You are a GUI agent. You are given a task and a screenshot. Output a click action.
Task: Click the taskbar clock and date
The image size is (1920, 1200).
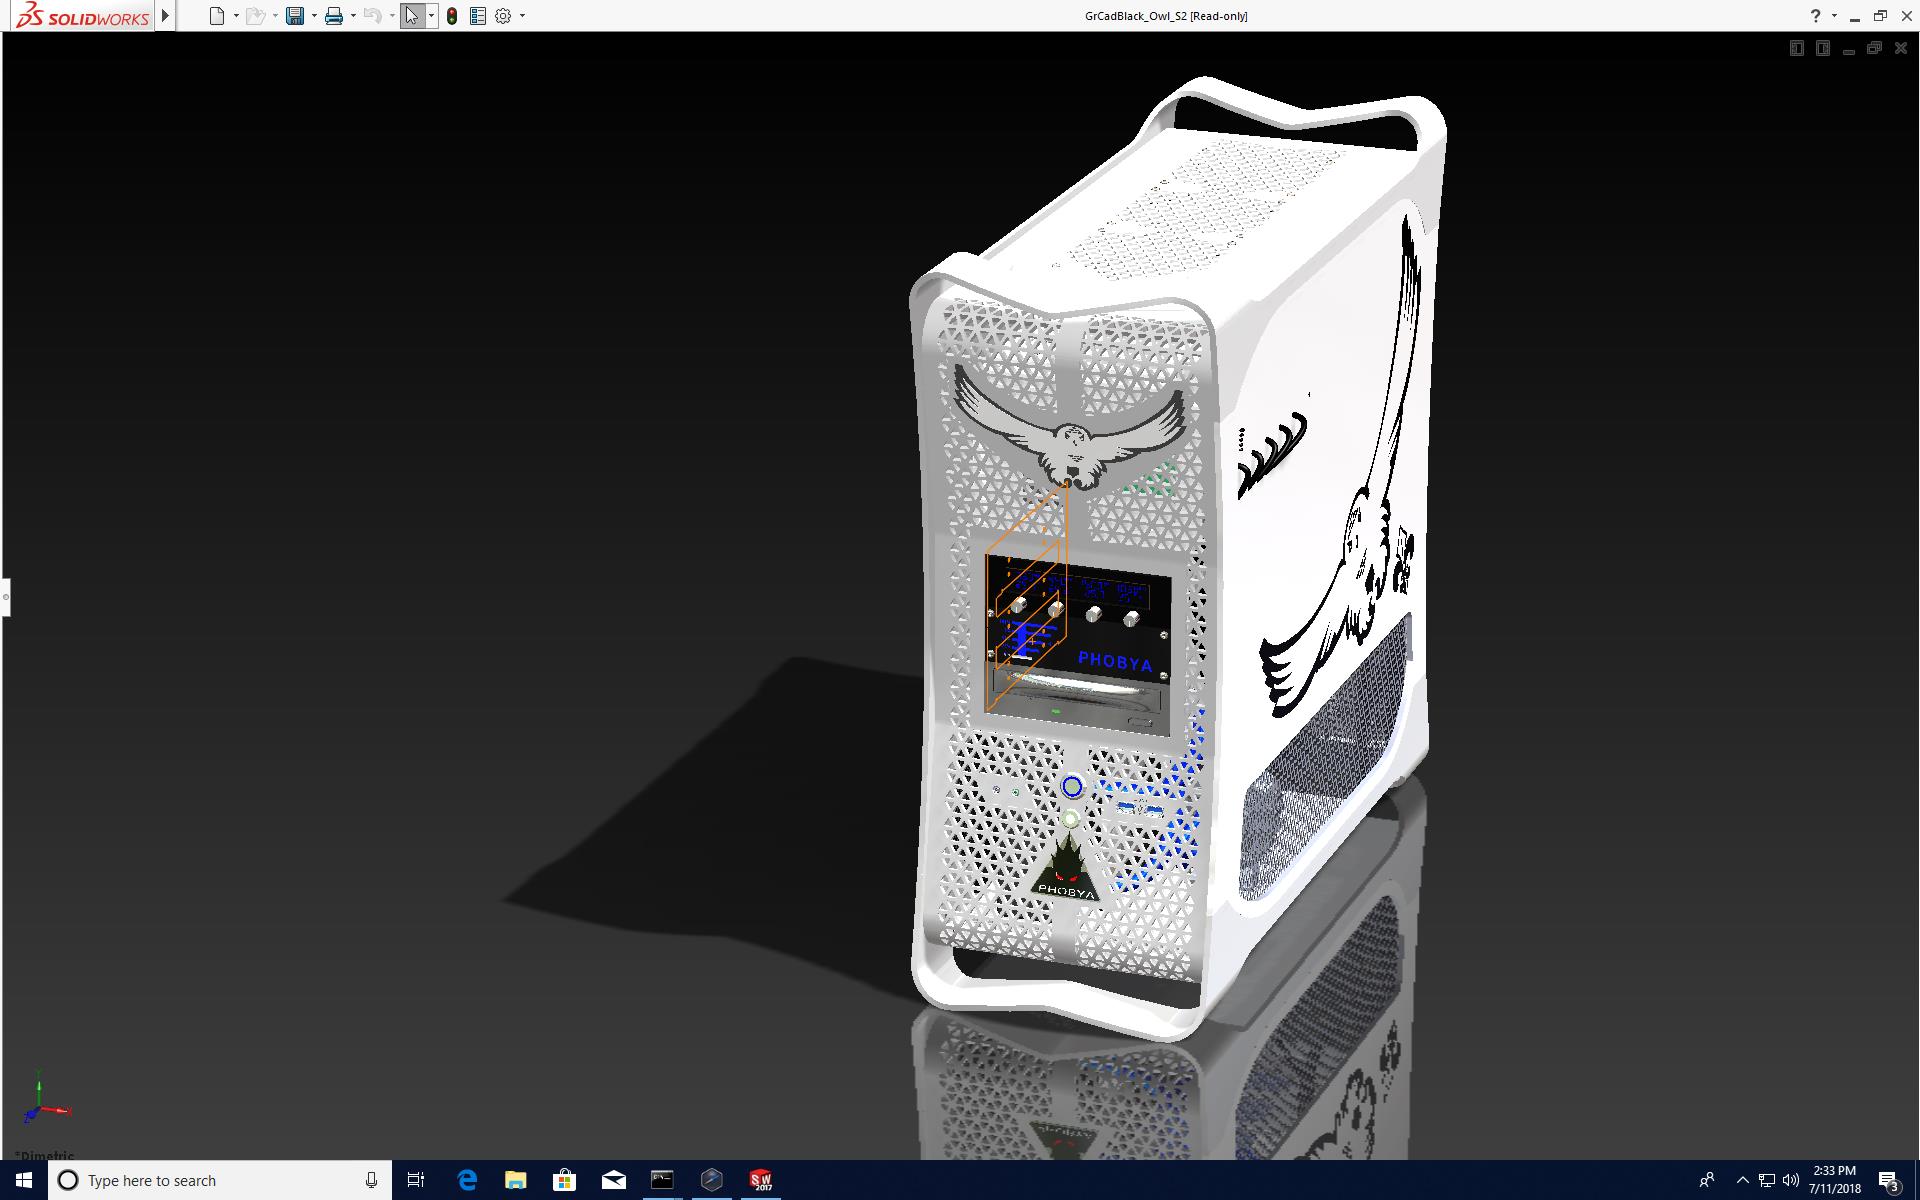point(1834,1180)
